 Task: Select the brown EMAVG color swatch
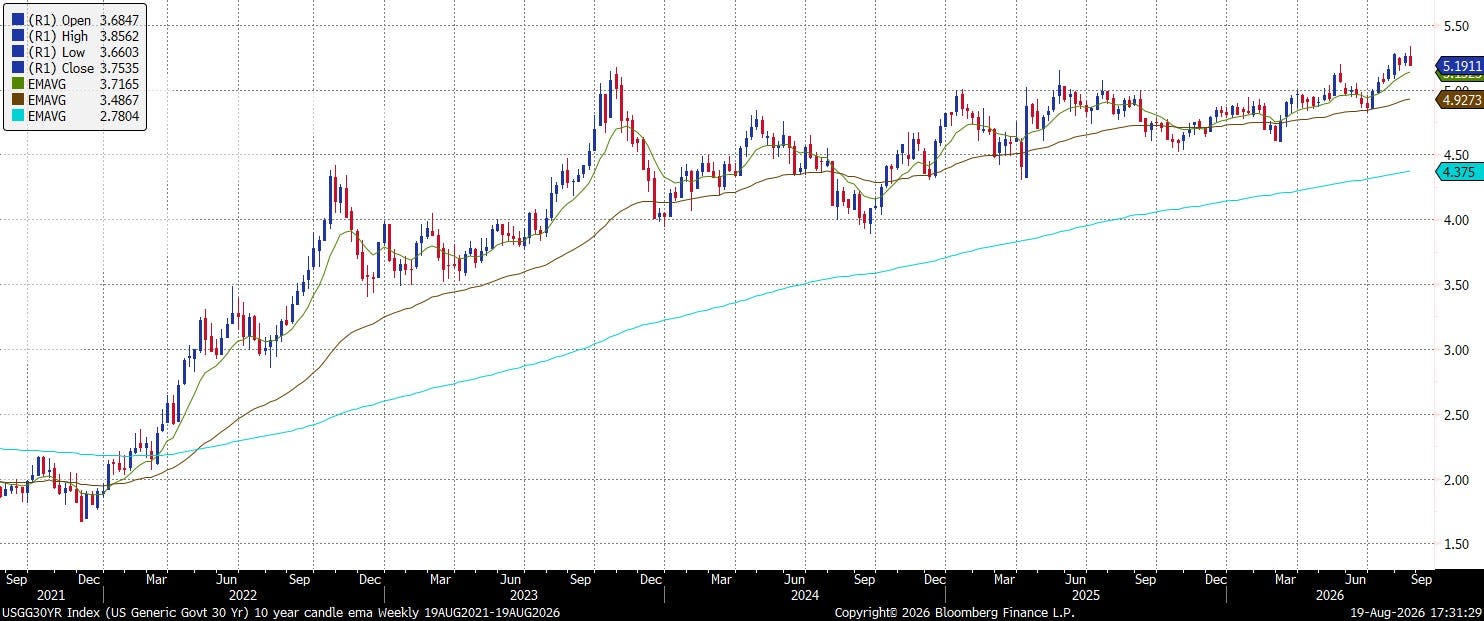click(18, 101)
